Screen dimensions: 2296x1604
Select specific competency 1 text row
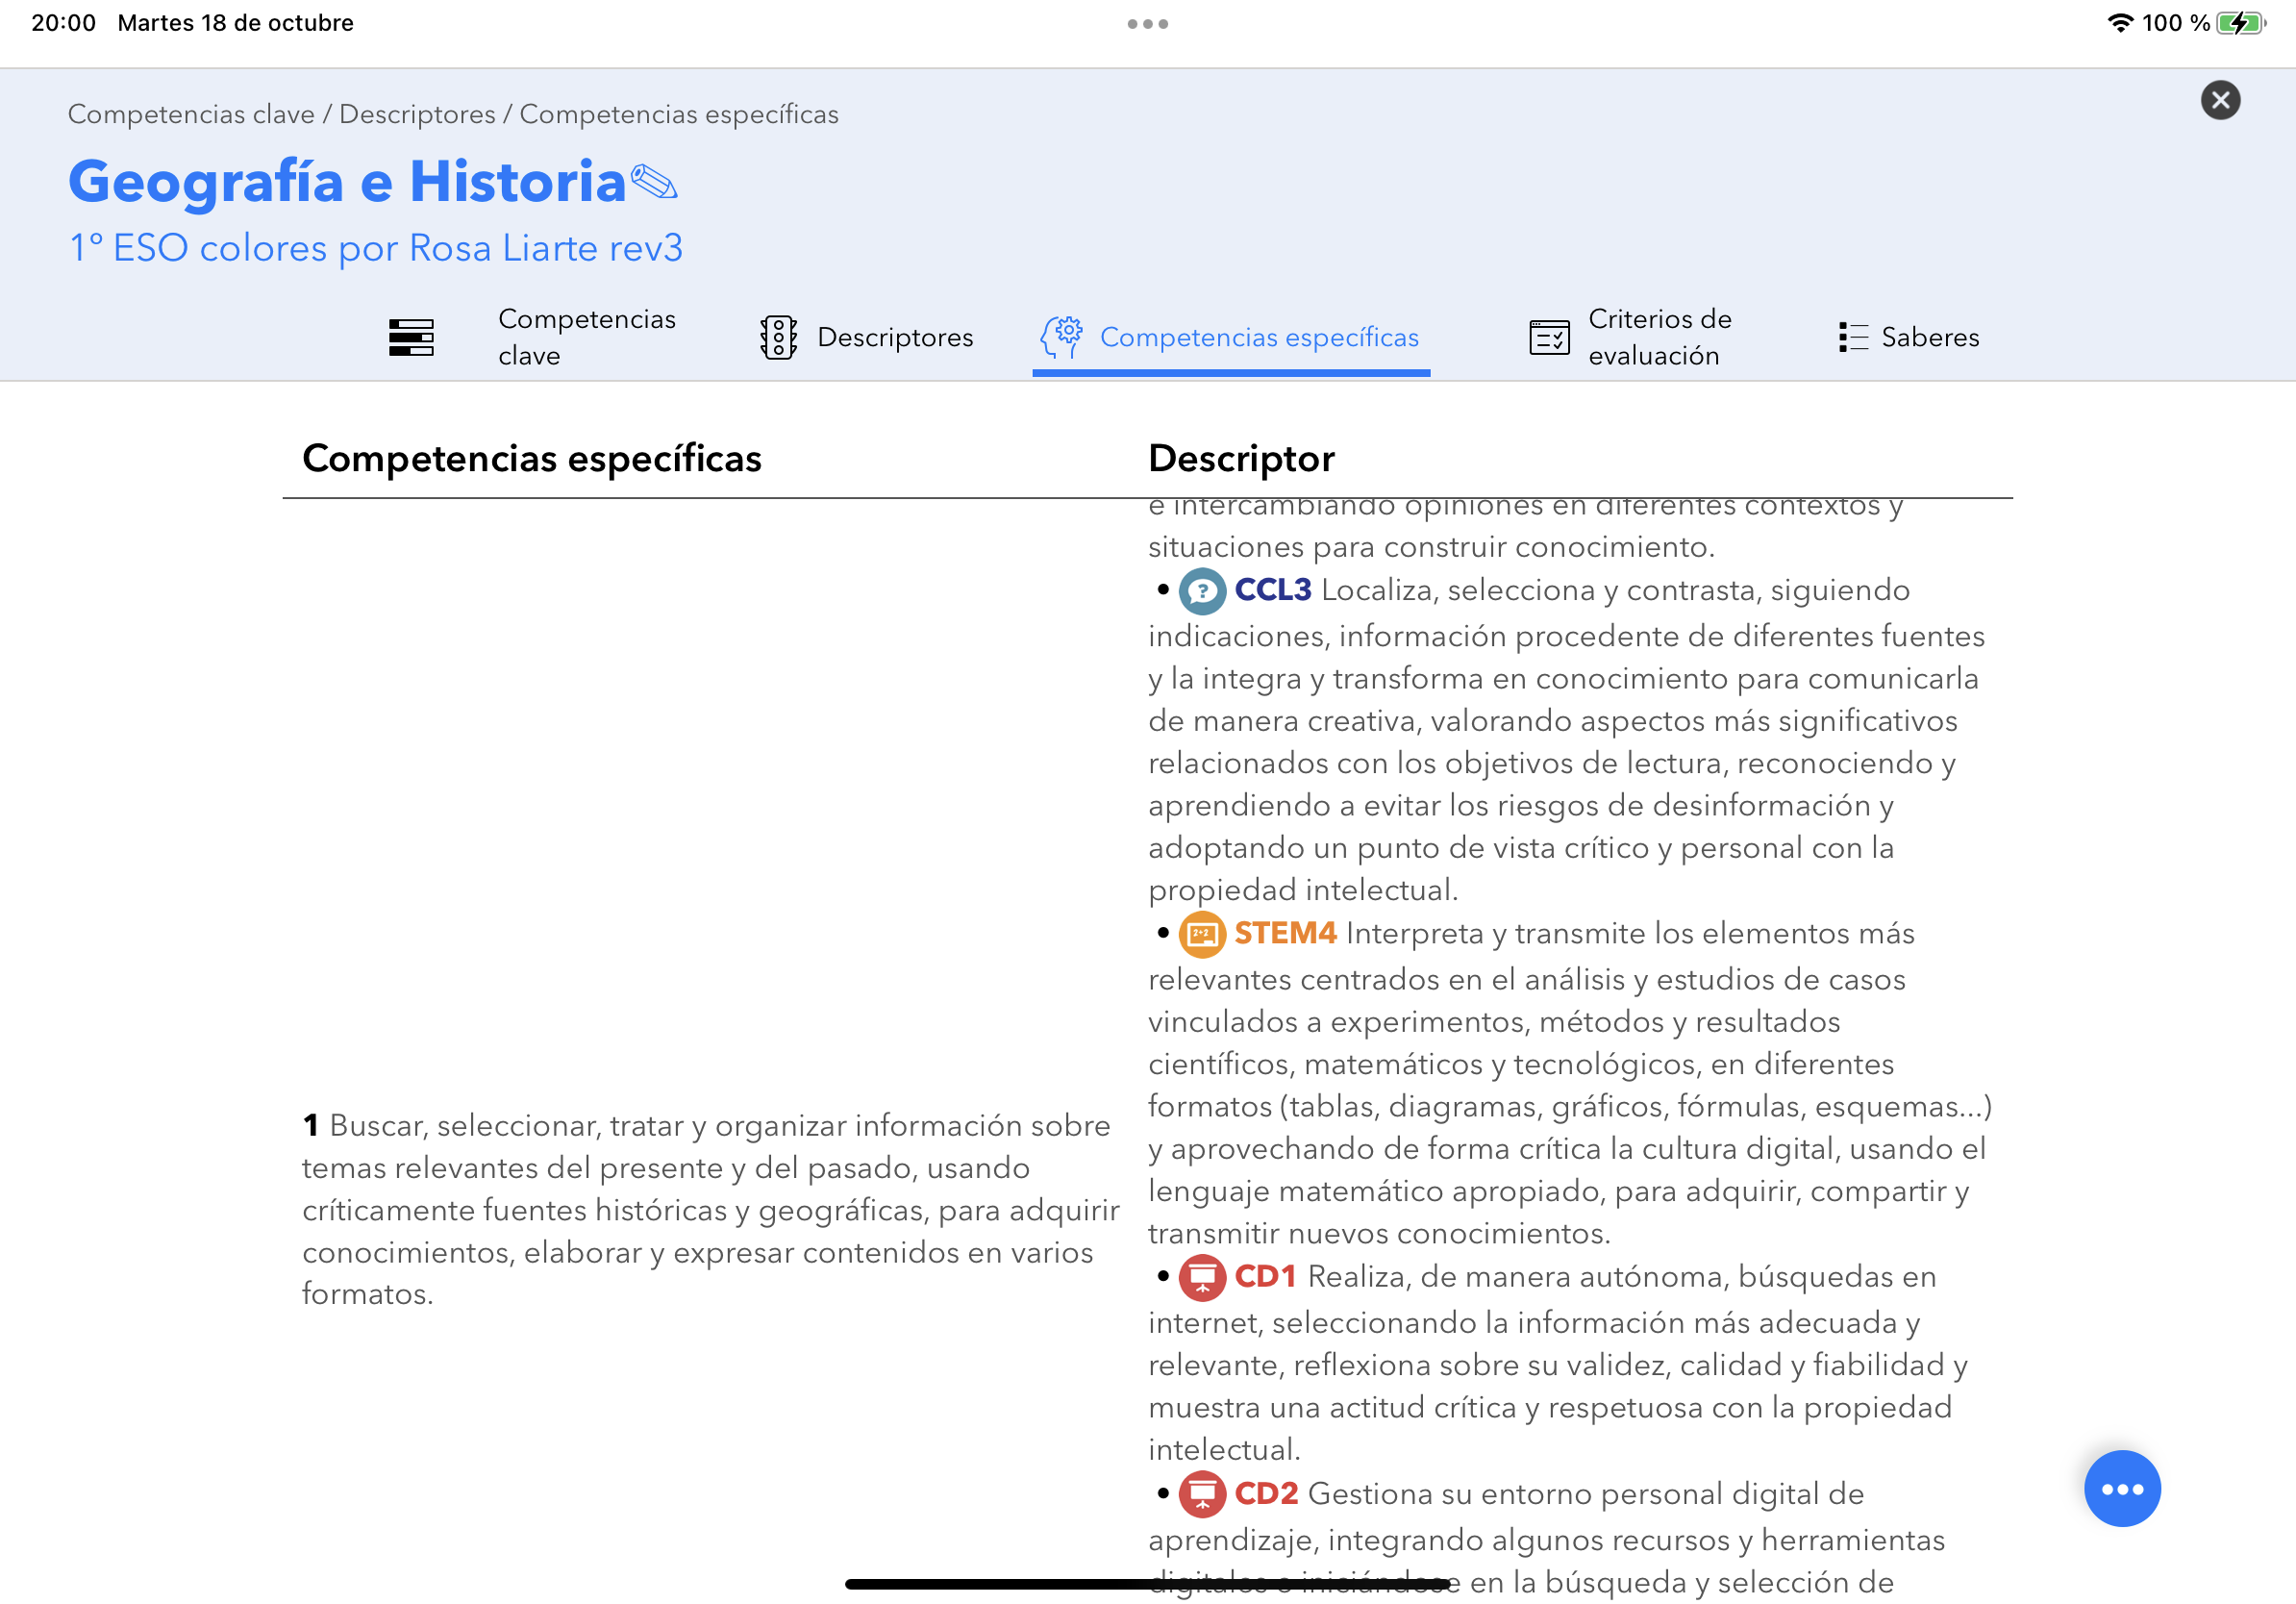click(x=709, y=1209)
